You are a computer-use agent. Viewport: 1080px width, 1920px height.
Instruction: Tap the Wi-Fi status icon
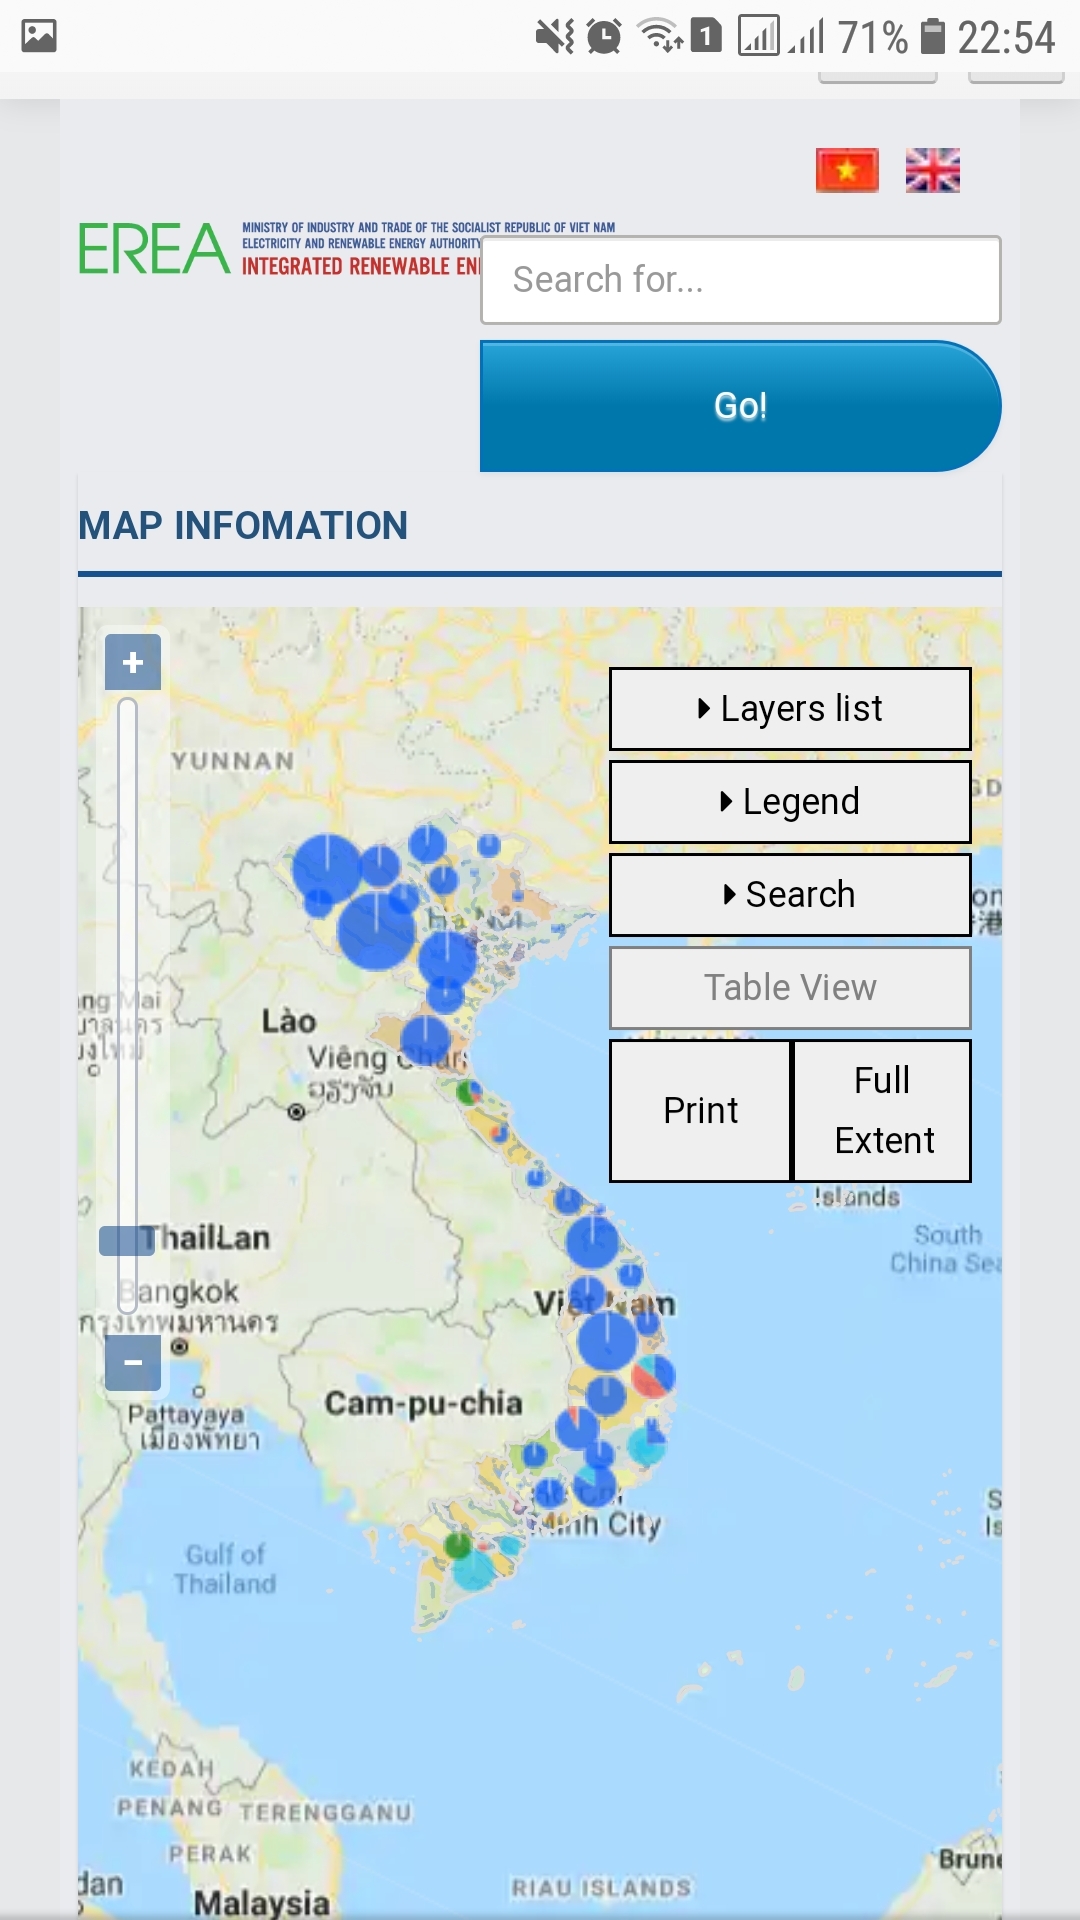(x=661, y=37)
